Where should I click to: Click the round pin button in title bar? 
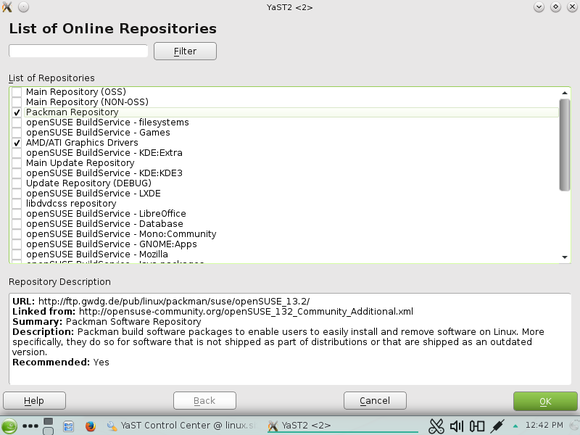pyautogui.click(x=23, y=7)
